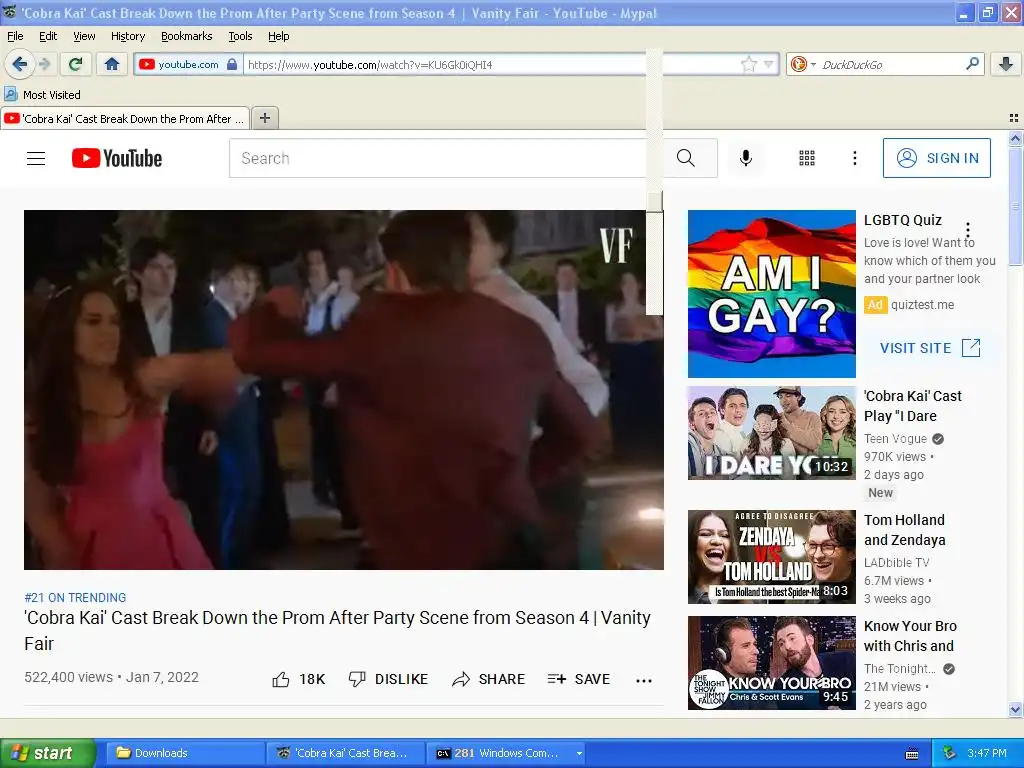Image resolution: width=1024 pixels, height=768 pixels.
Task: Select the 'Cobra Kai' Cast browser tab
Action: click(x=124, y=118)
